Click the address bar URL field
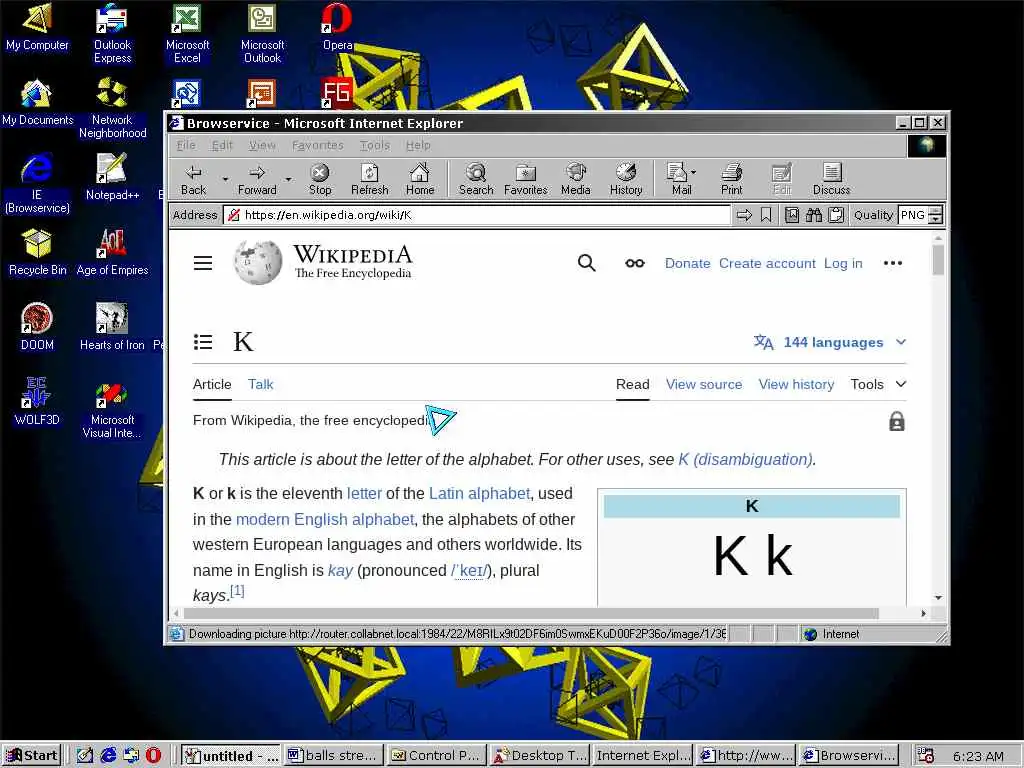Image resolution: width=1024 pixels, height=768 pixels. point(477,215)
